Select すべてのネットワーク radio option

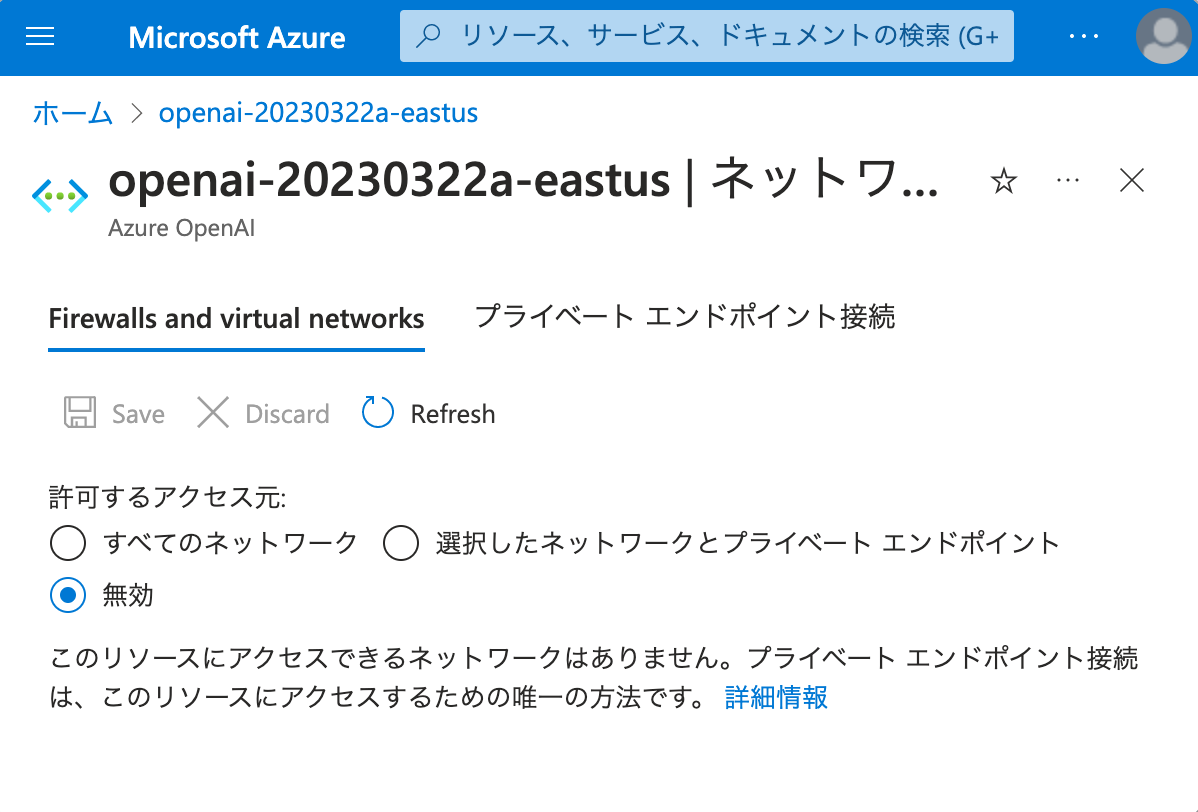67,543
